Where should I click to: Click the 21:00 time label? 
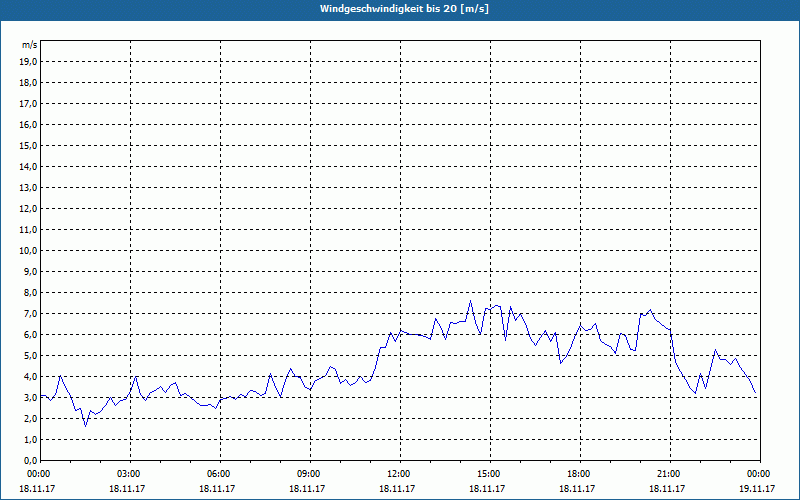click(x=670, y=474)
